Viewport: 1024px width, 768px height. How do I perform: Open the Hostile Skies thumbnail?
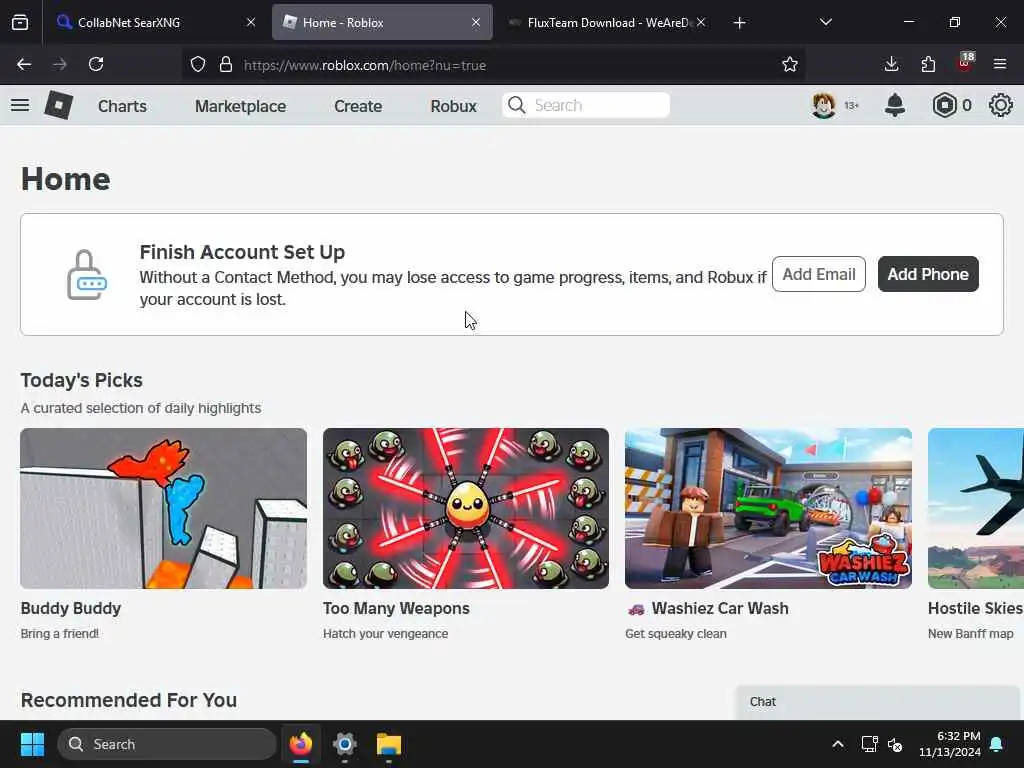click(x=976, y=508)
